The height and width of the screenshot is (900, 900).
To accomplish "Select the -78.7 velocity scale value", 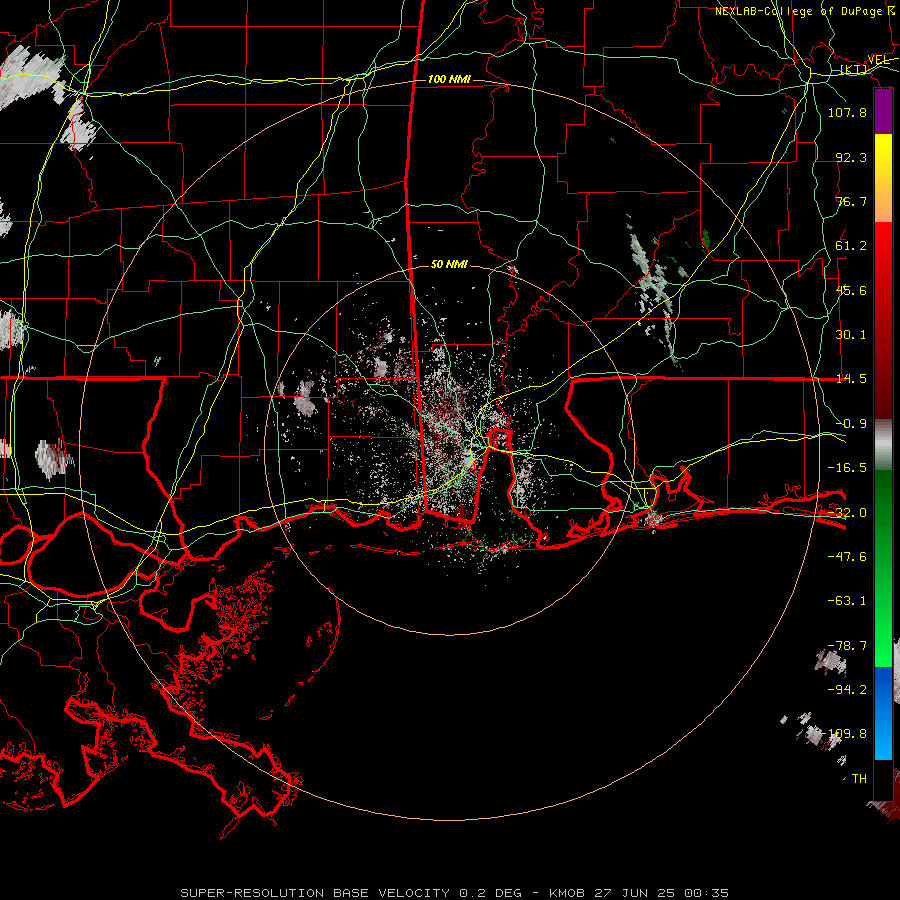I will click(x=847, y=646).
